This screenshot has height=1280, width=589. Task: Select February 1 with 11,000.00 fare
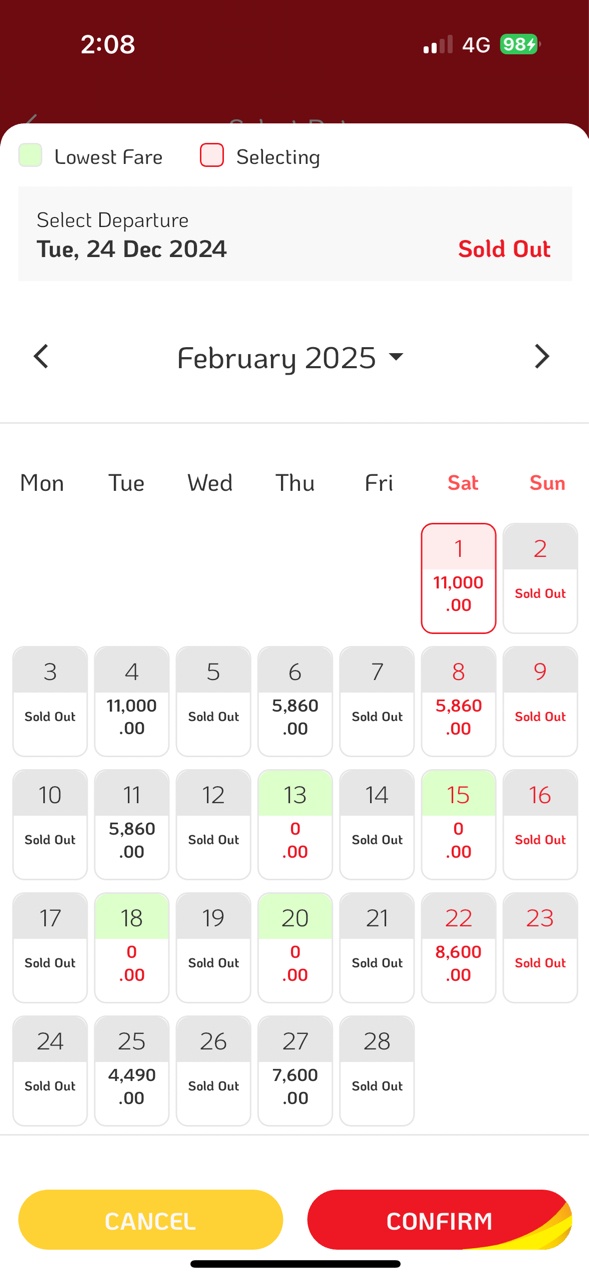point(459,578)
